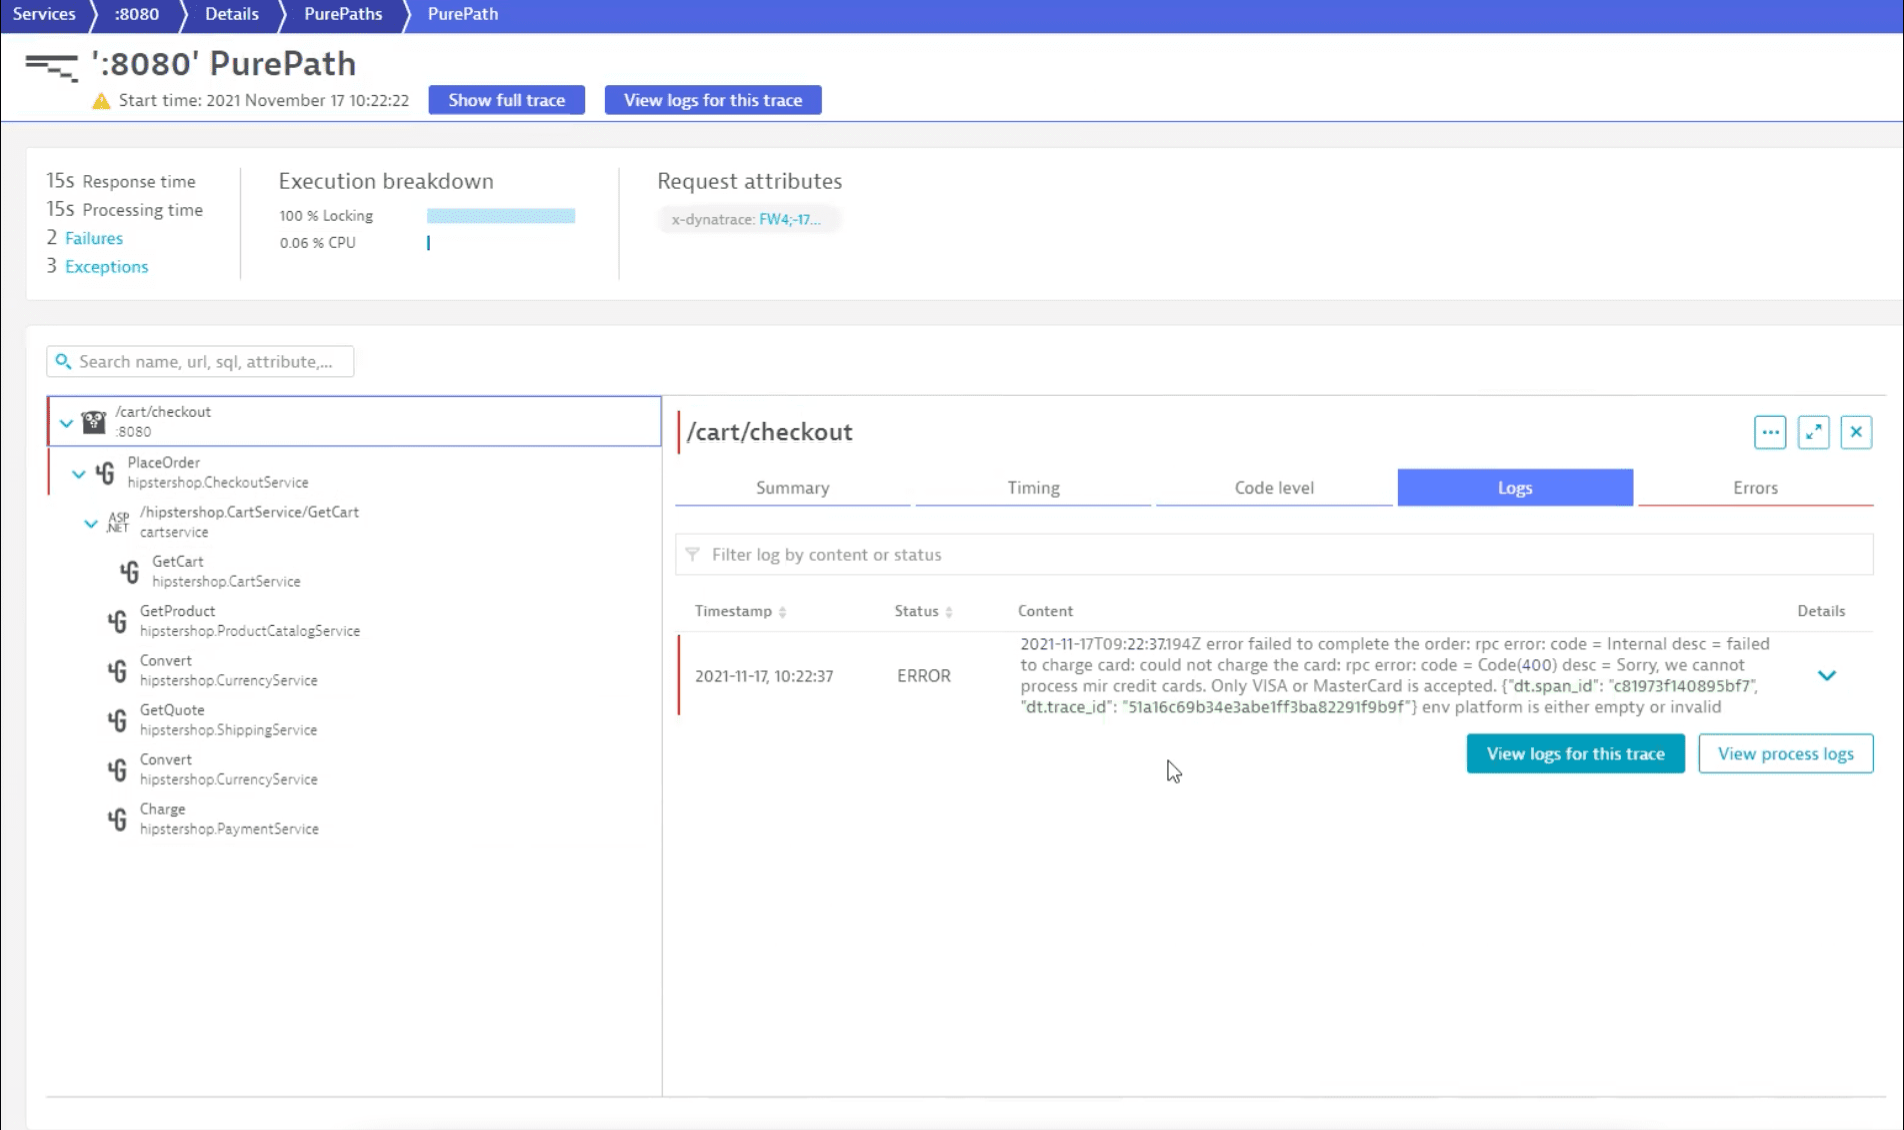Click the gRPC icon next to GetProduct
Viewport: 1904px width, 1130px height.
point(117,621)
